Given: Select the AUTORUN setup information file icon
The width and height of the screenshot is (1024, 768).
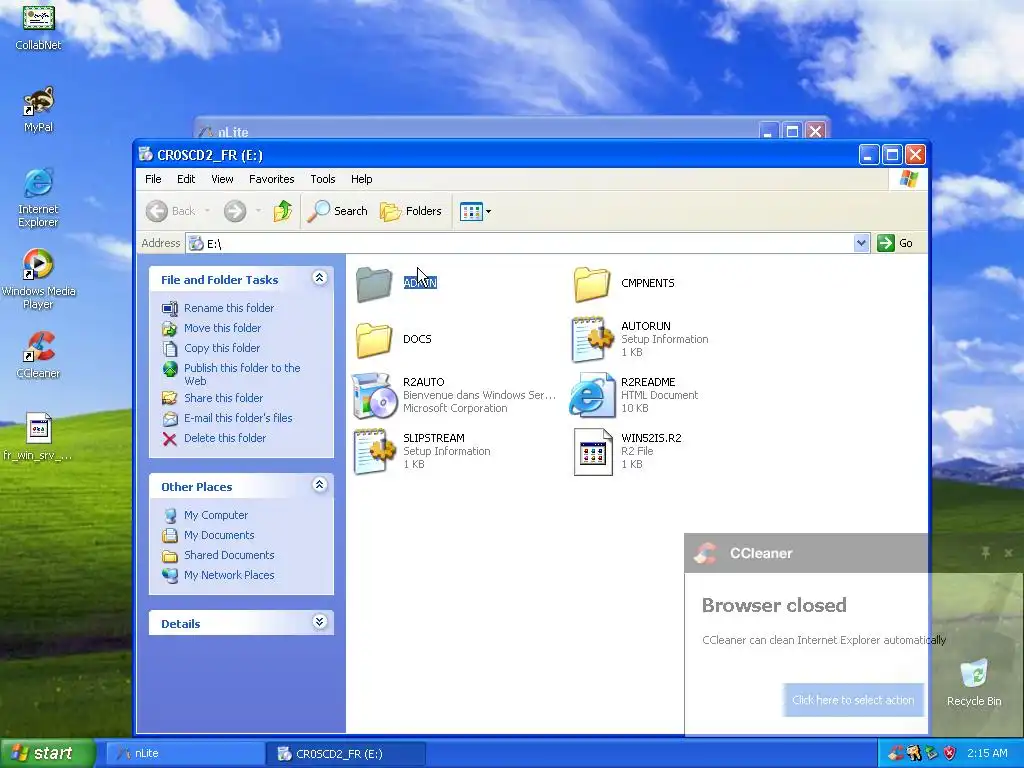Looking at the screenshot, I should [x=592, y=339].
